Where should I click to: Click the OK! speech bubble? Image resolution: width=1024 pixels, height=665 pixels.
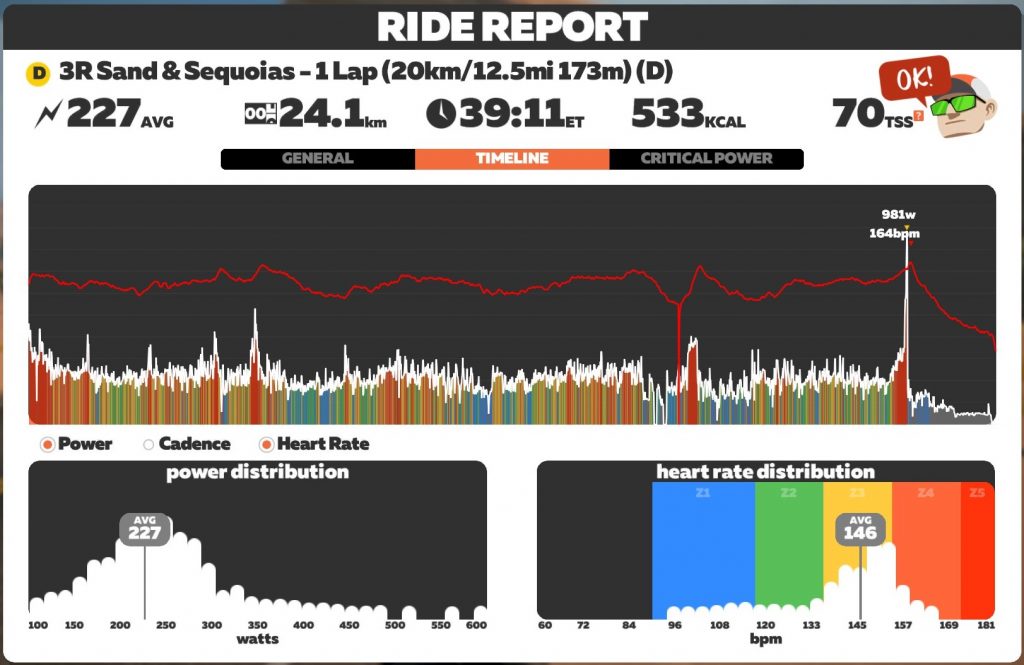914,80
